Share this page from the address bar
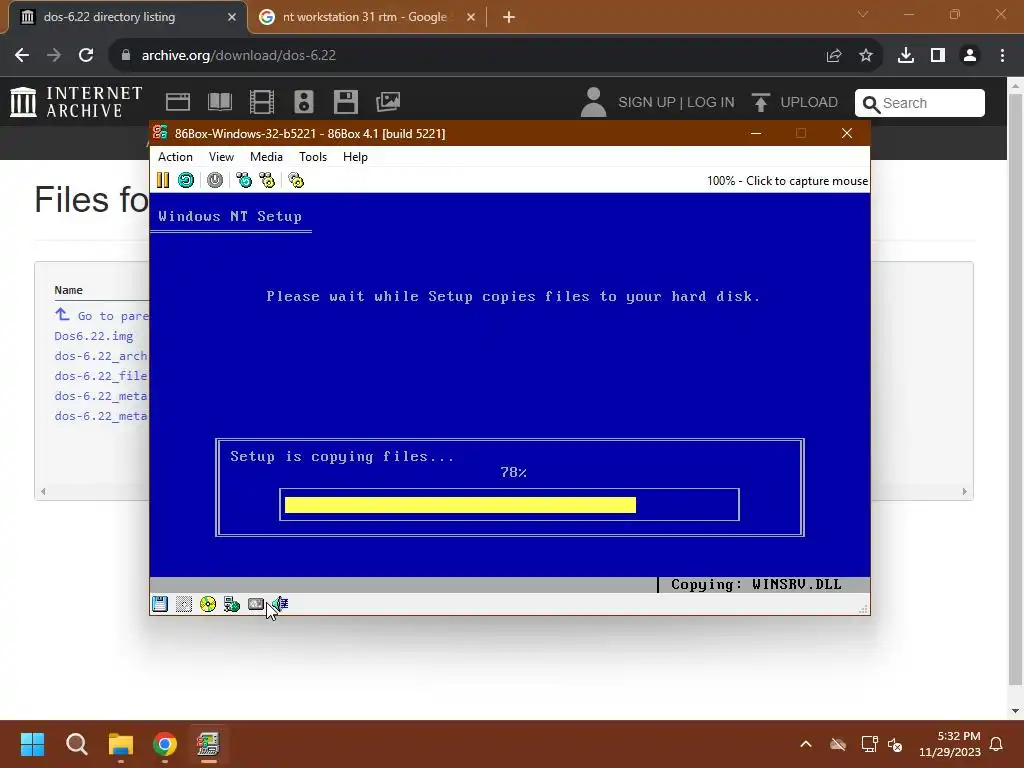The width and height of the screenshot is (1024, 768). tap(834, 56)
